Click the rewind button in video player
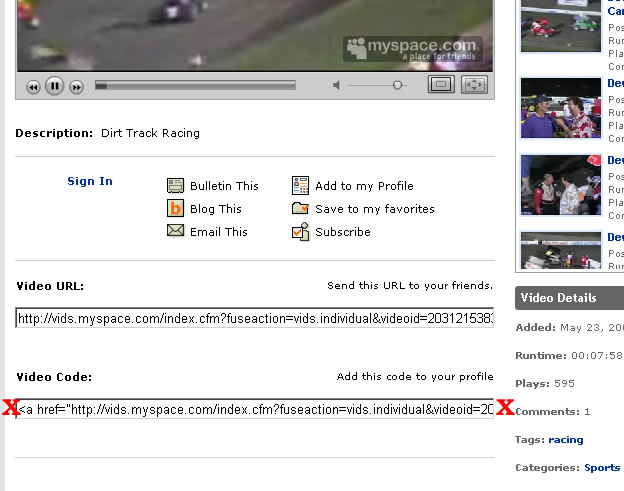 pyautogui.click(x=33, y=87)
